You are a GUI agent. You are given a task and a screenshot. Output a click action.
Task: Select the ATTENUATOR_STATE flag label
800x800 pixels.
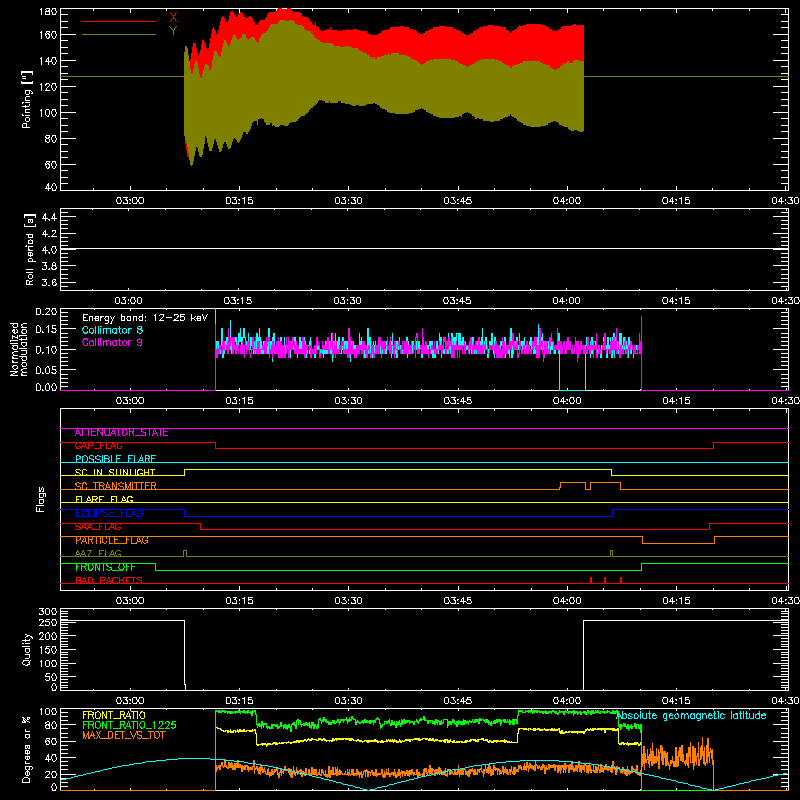point(121,433)
